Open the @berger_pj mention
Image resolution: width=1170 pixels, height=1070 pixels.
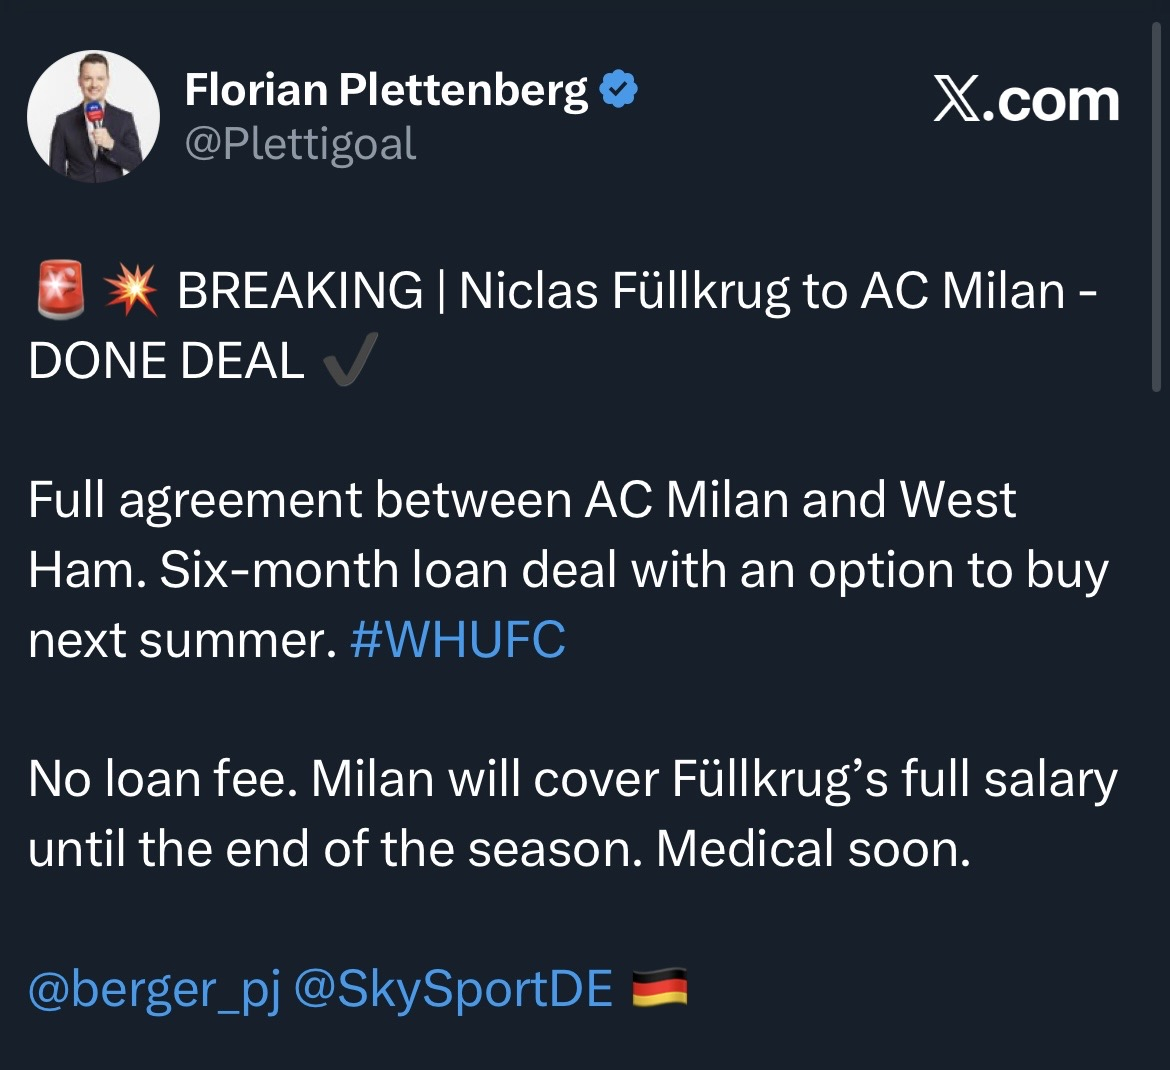click(154, 990)
